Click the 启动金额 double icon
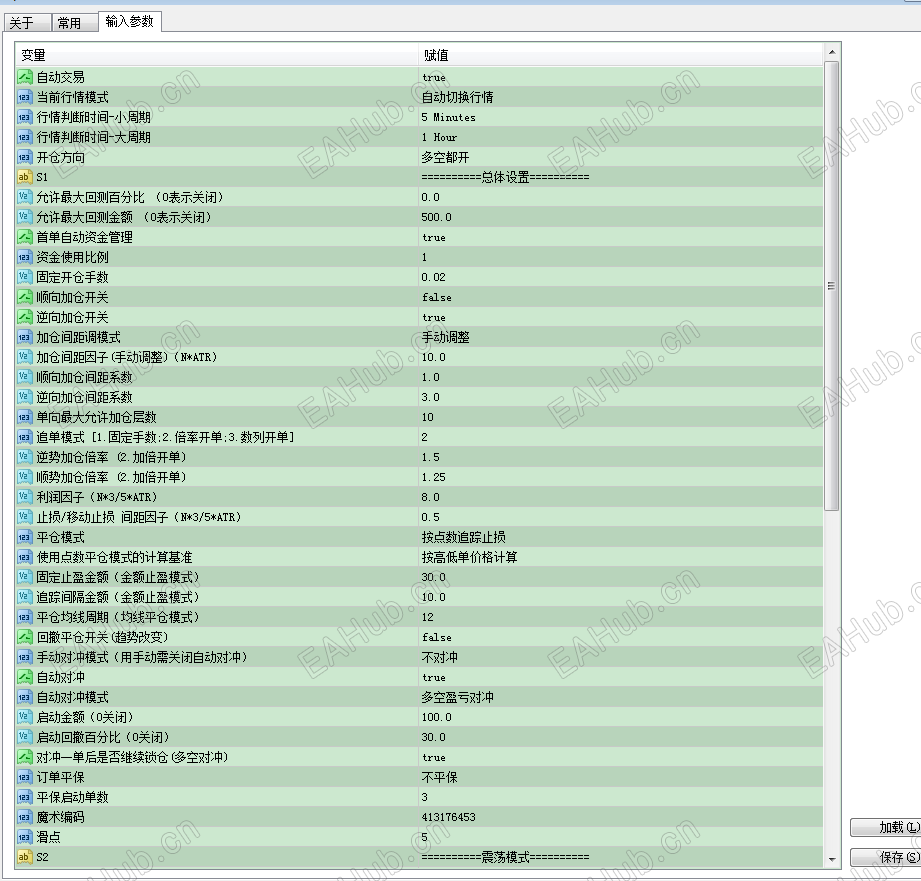Screen dimensions: 921x881 pos(24,717)
